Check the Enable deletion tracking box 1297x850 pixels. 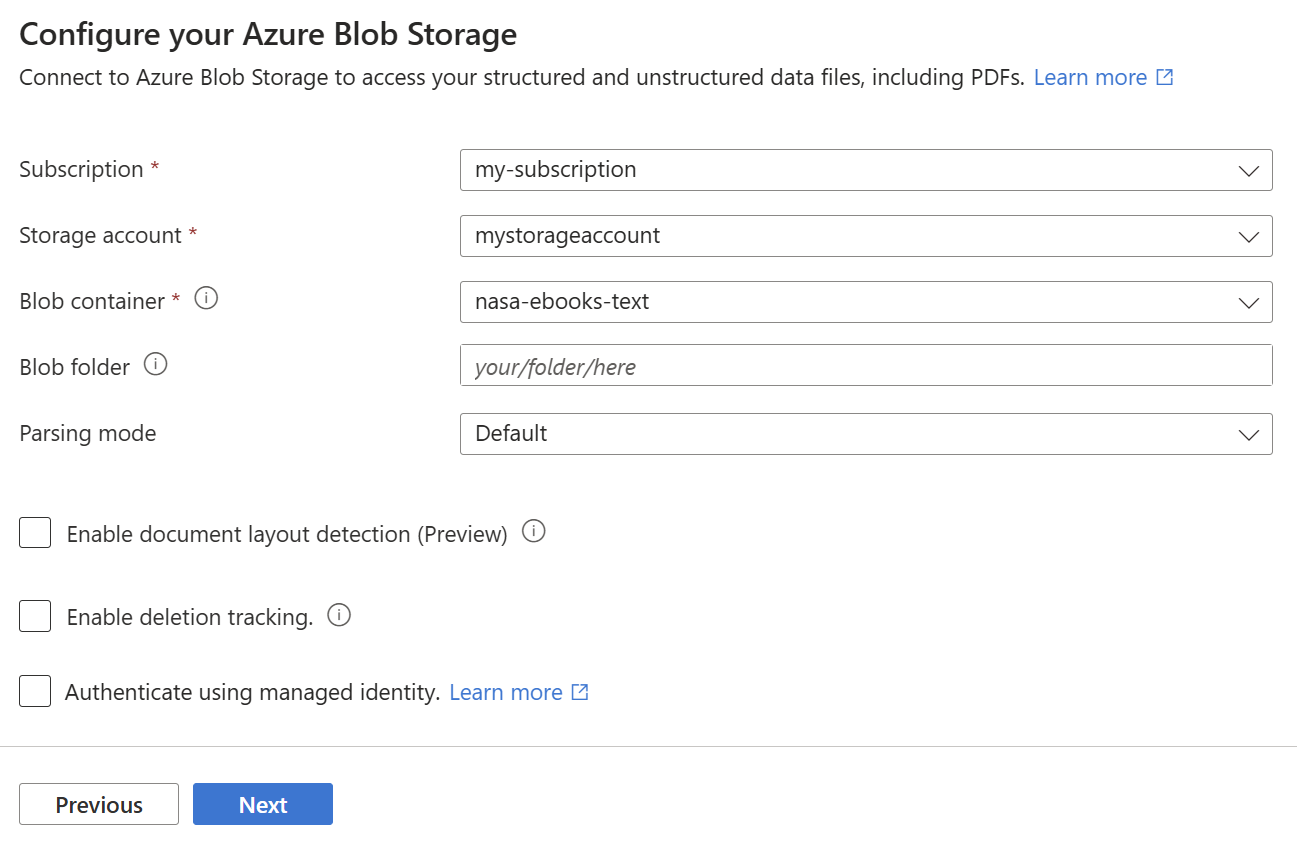click(35, 616)
